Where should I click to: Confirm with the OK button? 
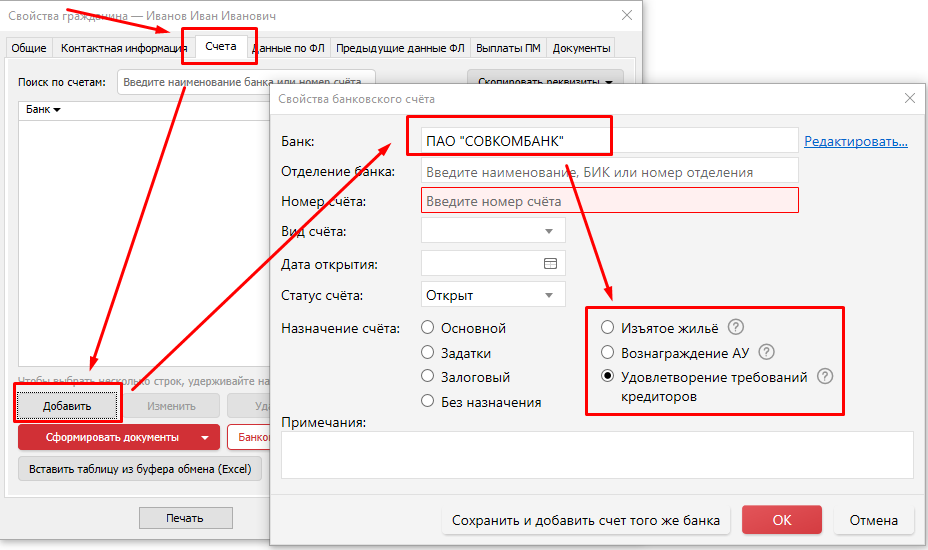tap(782, 520)
